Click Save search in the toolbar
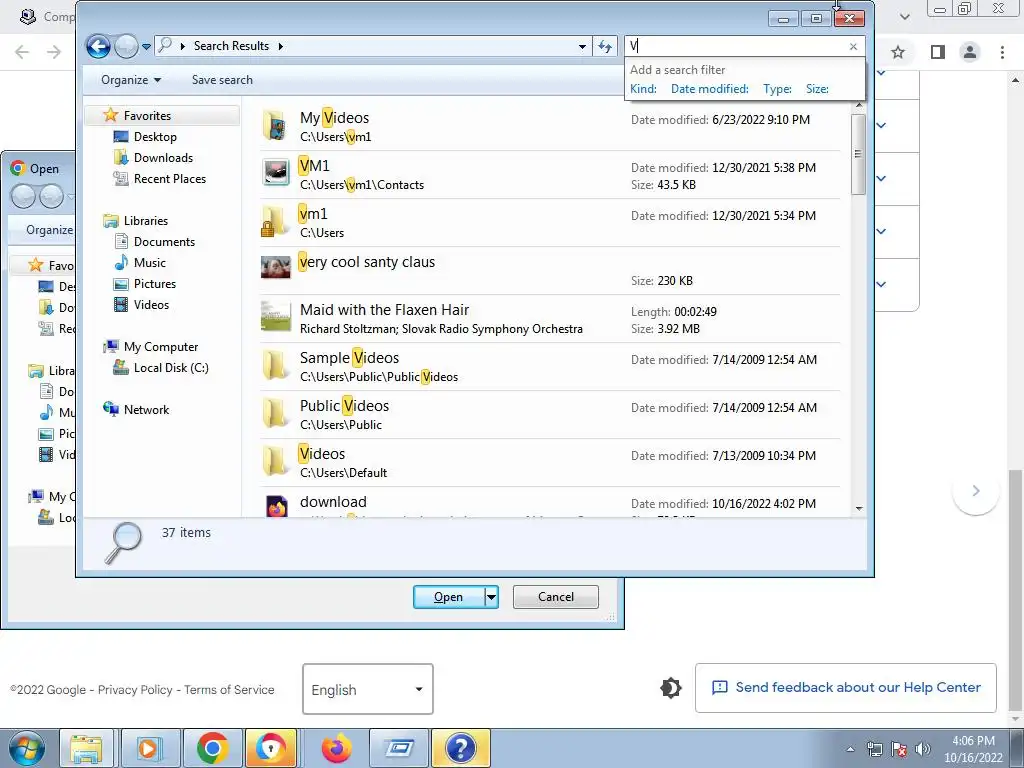This screenshot has height=768, width=1024. 222,80
